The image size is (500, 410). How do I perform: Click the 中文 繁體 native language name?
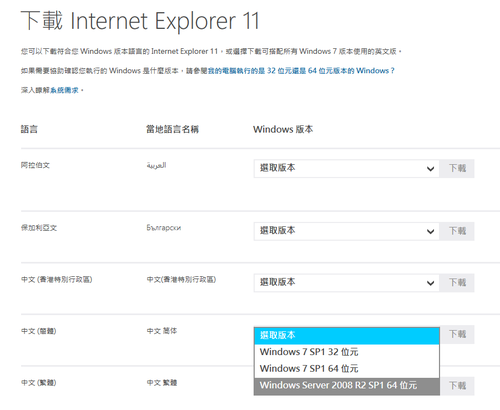click(x=162, y=383)
